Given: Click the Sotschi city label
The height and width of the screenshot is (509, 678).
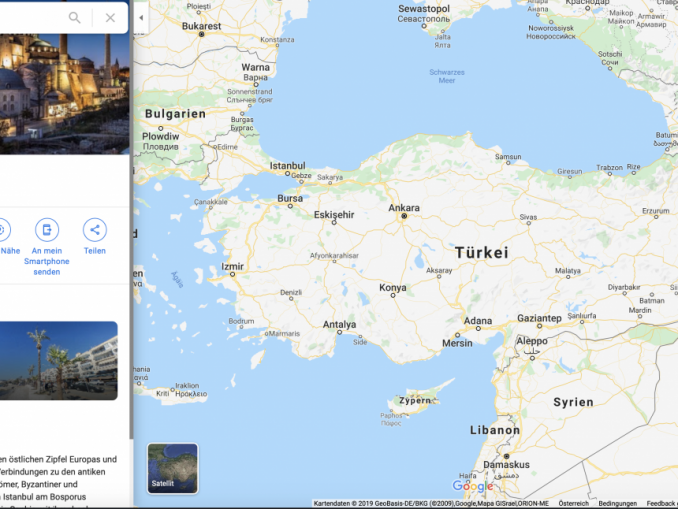Looking at the screenshot, I should [x=610, y=54].
